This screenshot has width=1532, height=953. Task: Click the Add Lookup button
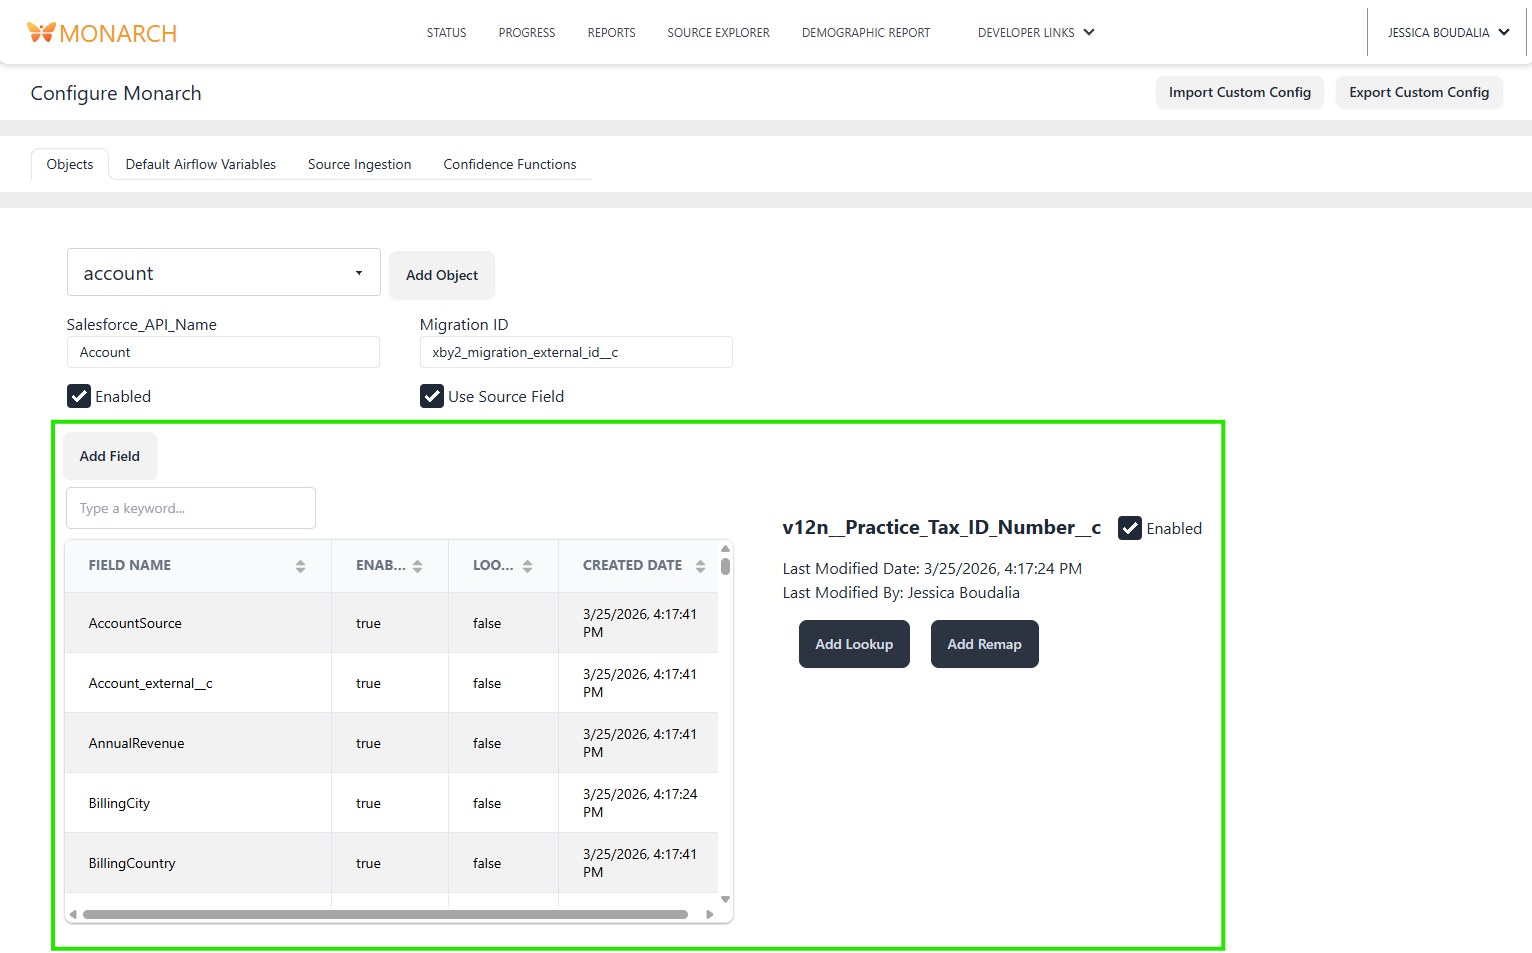(x=854, y=643)
